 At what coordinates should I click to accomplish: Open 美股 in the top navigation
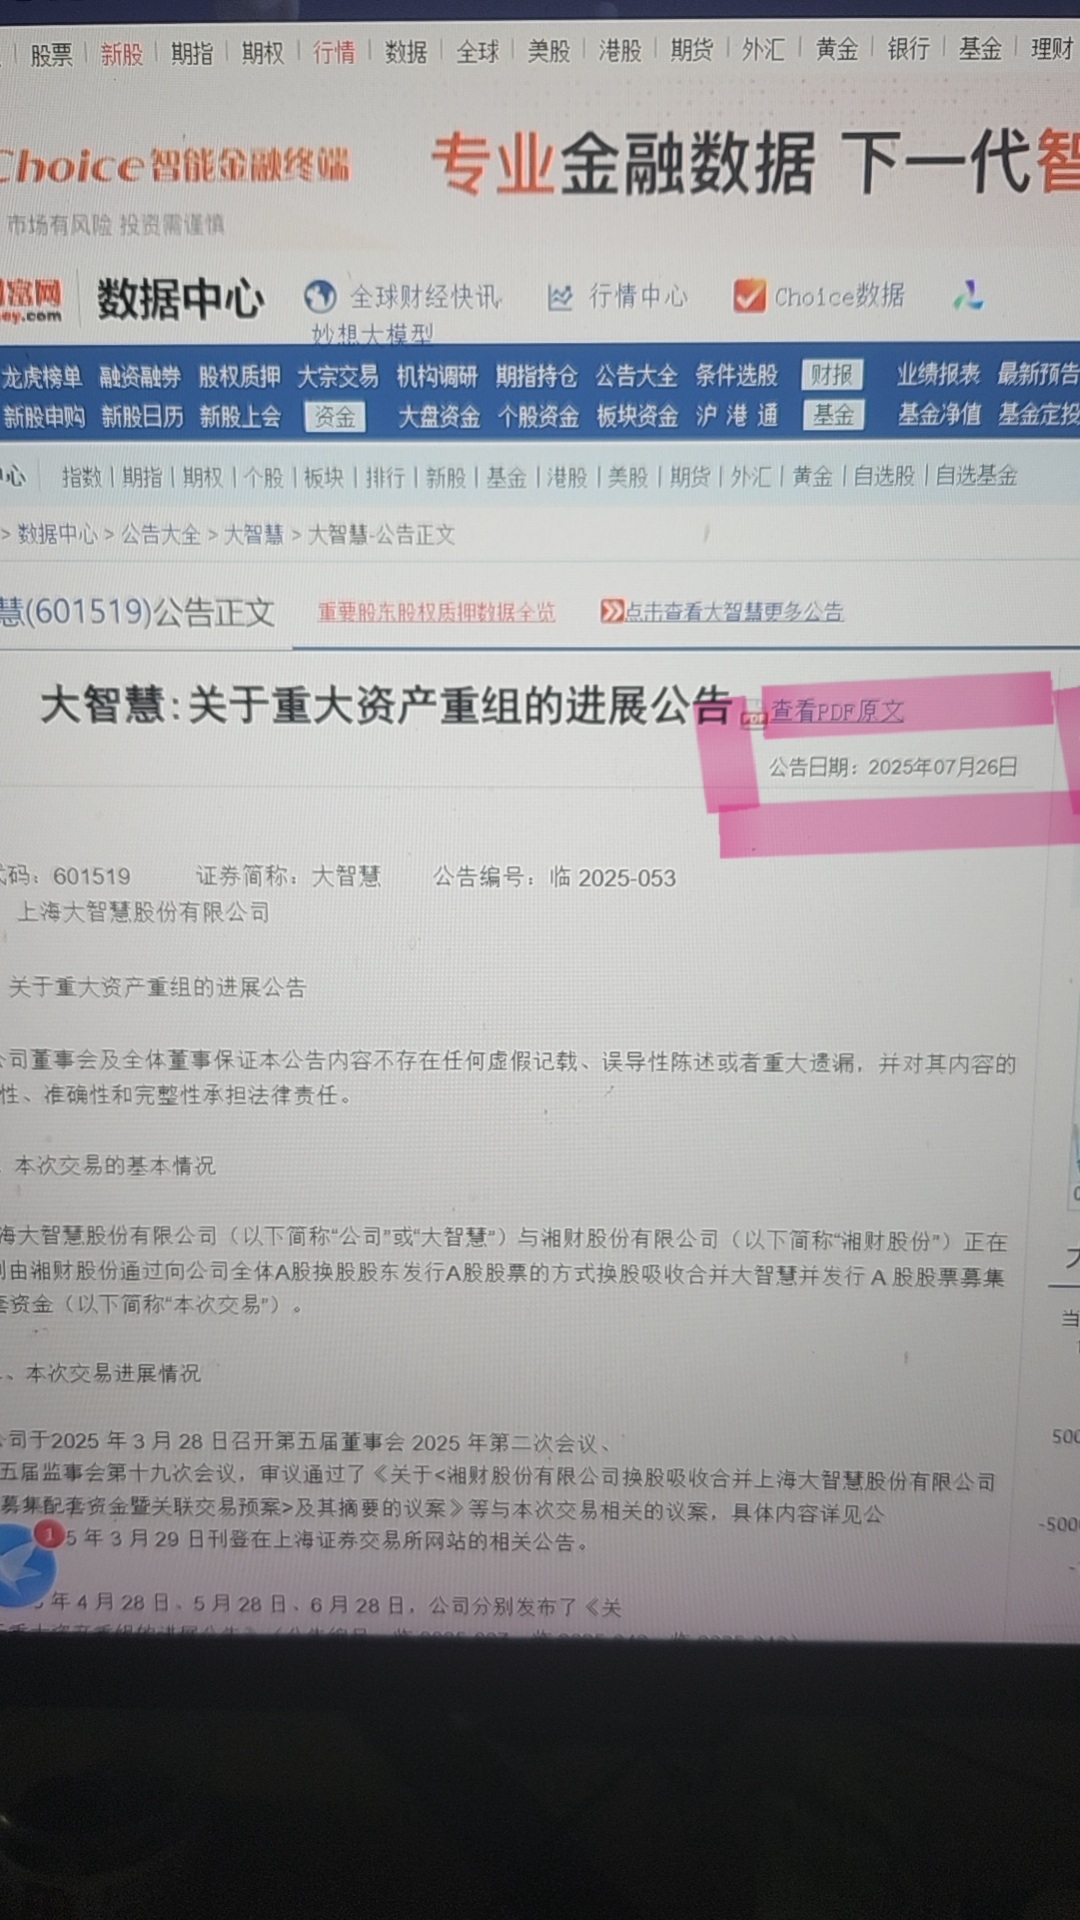[549, 51]
